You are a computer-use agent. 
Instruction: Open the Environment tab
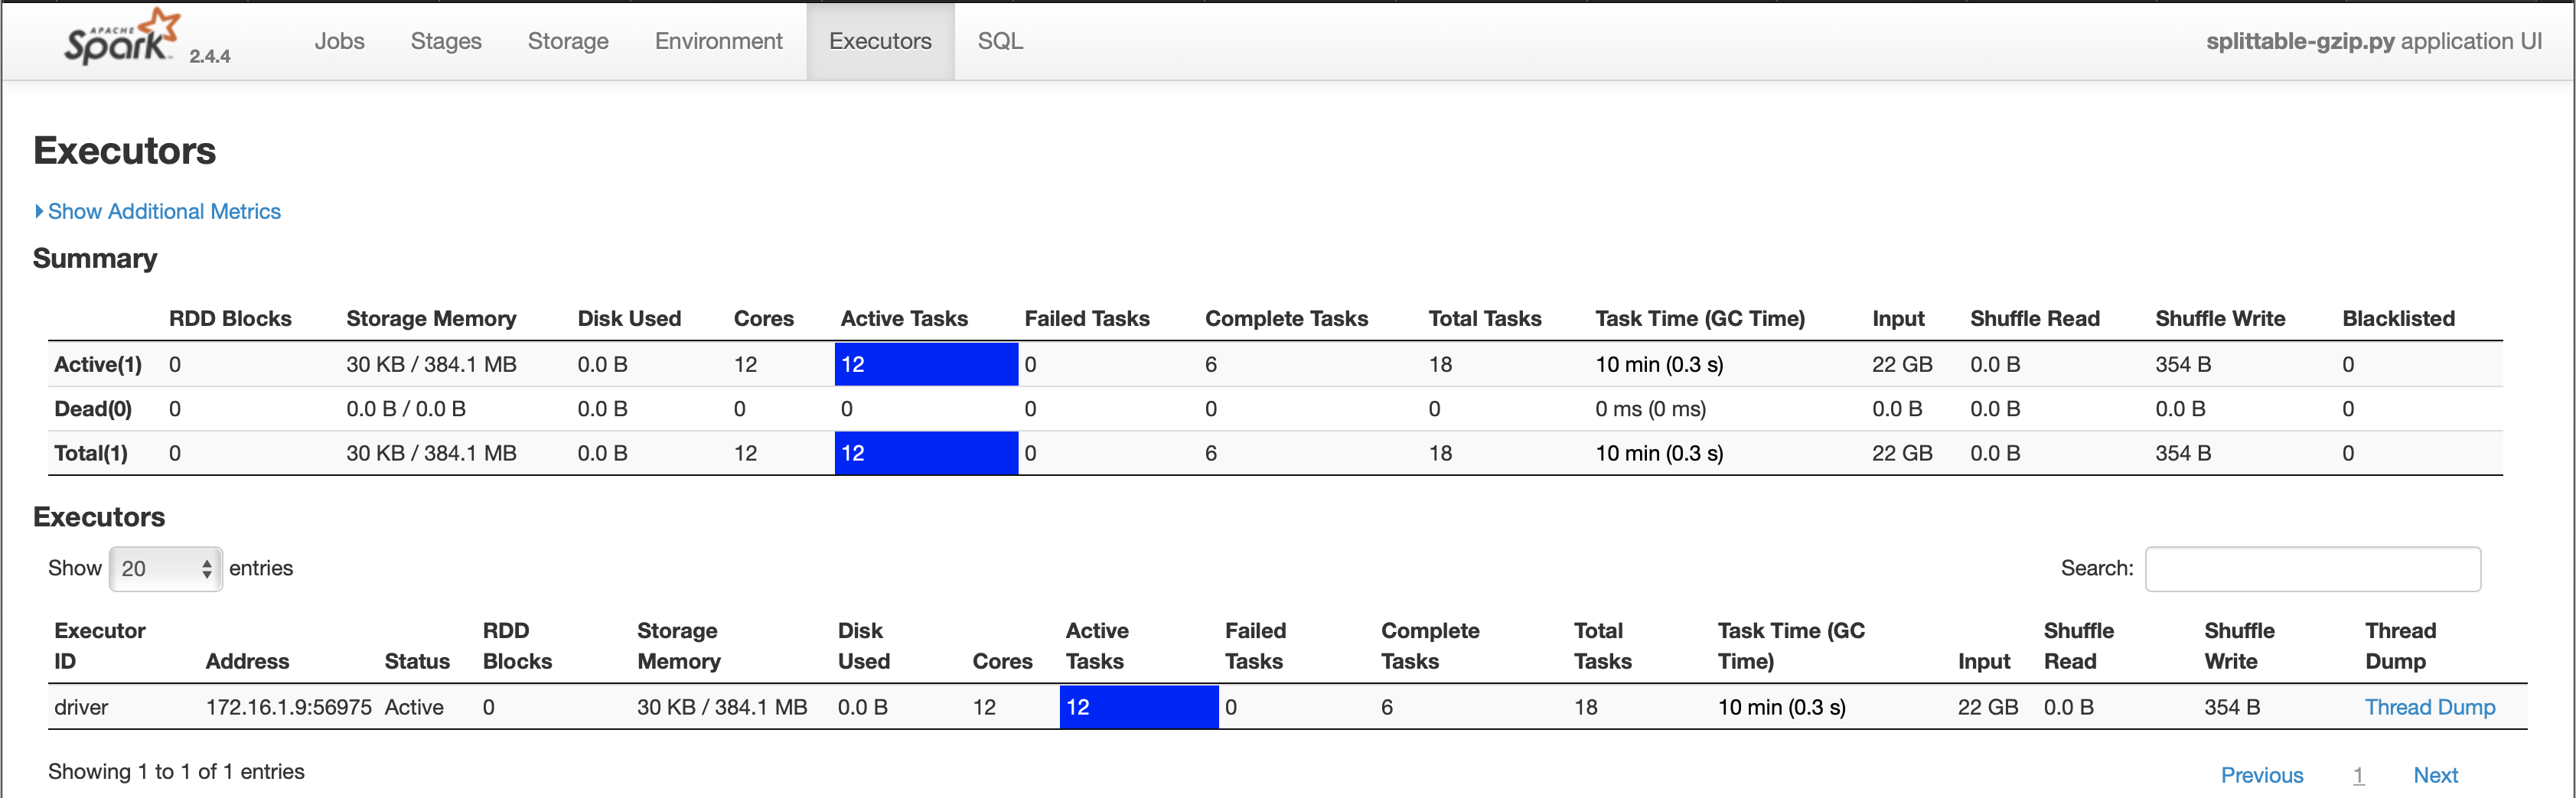pyautogui.click(x=718, y=41)
